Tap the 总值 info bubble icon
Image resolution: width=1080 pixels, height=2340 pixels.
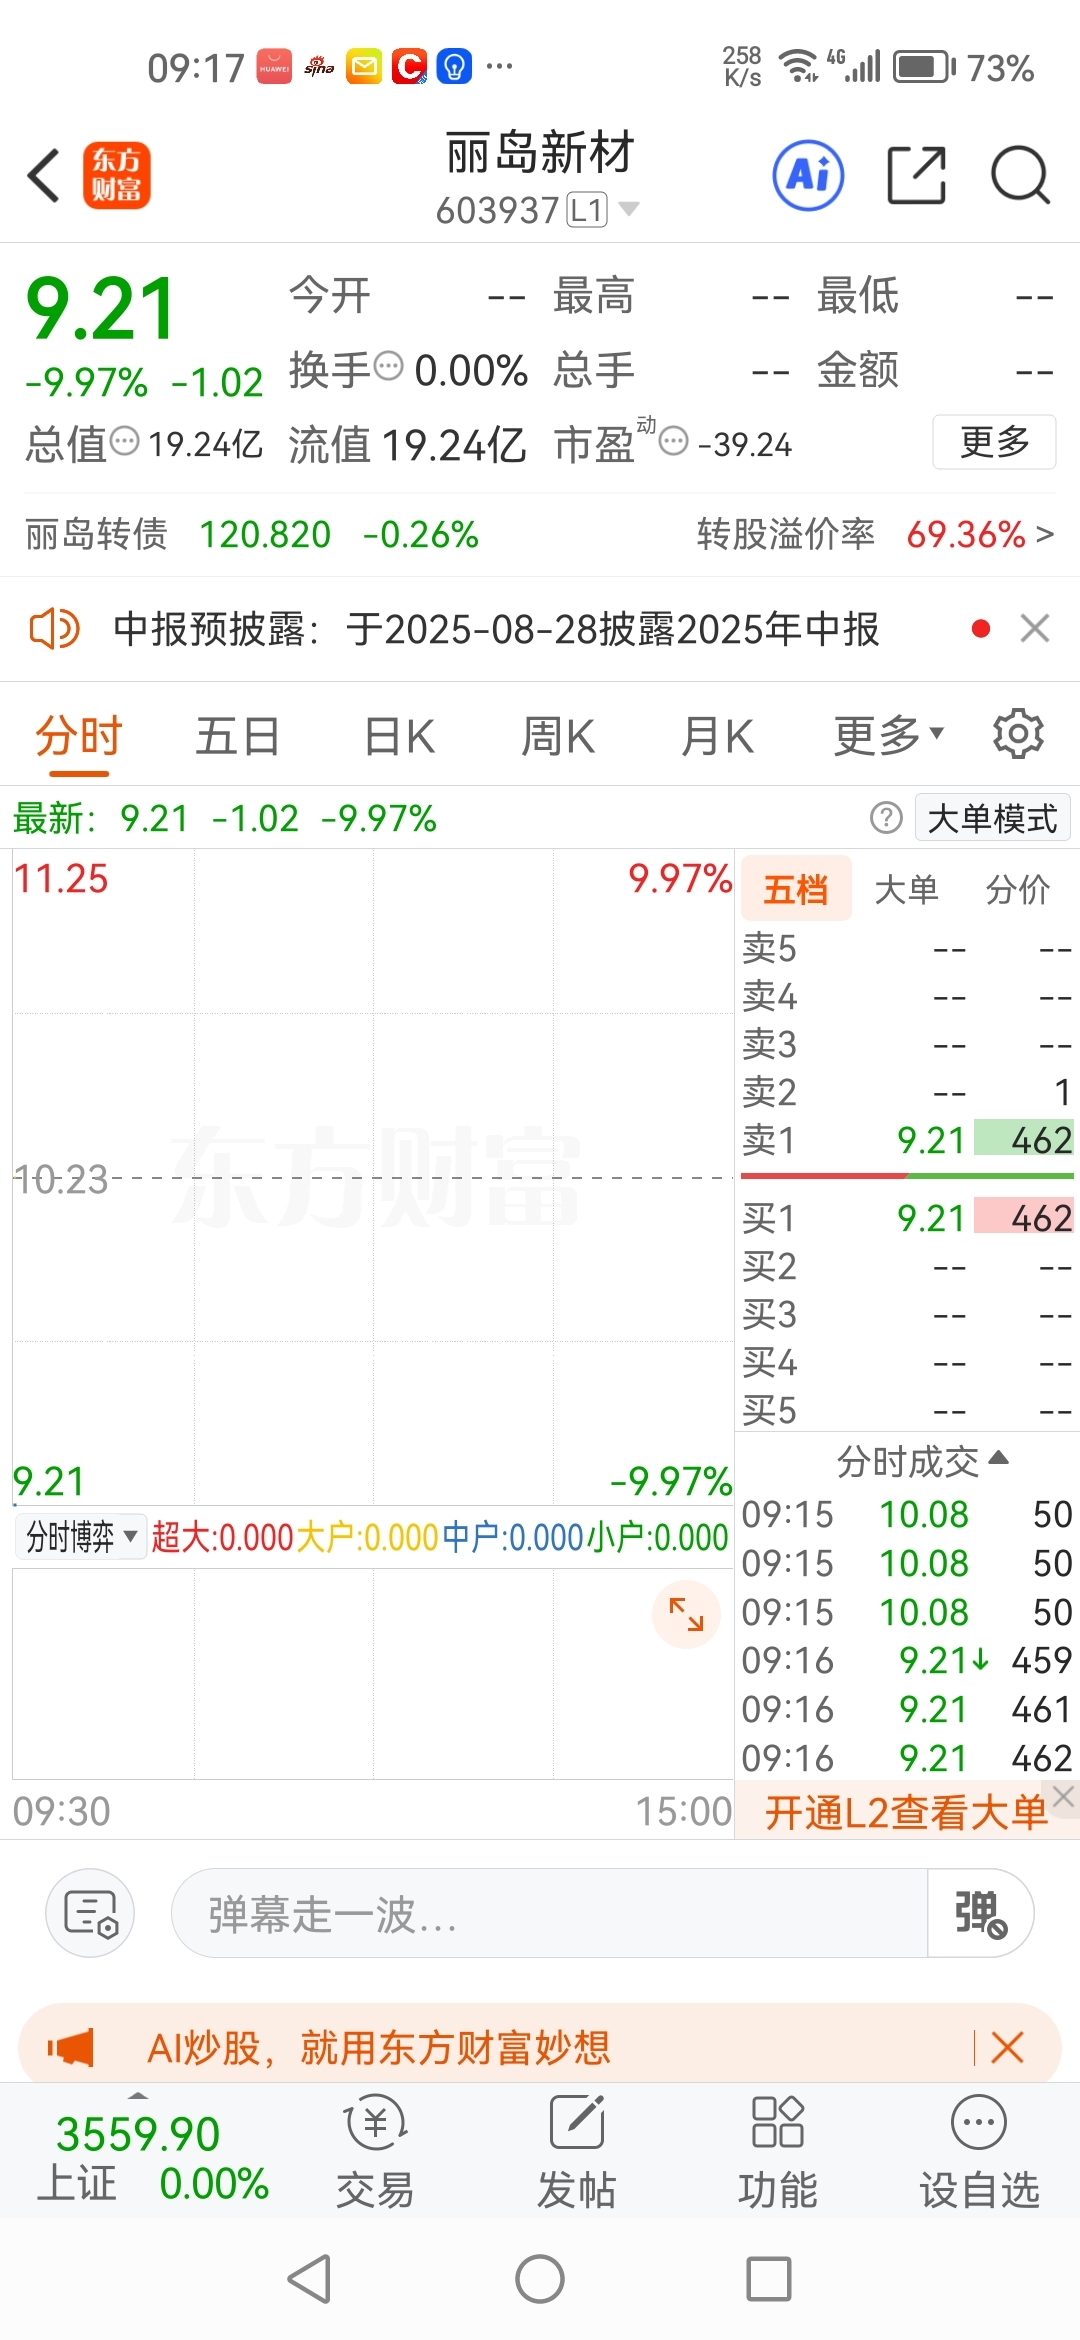[x=124, y=440]
